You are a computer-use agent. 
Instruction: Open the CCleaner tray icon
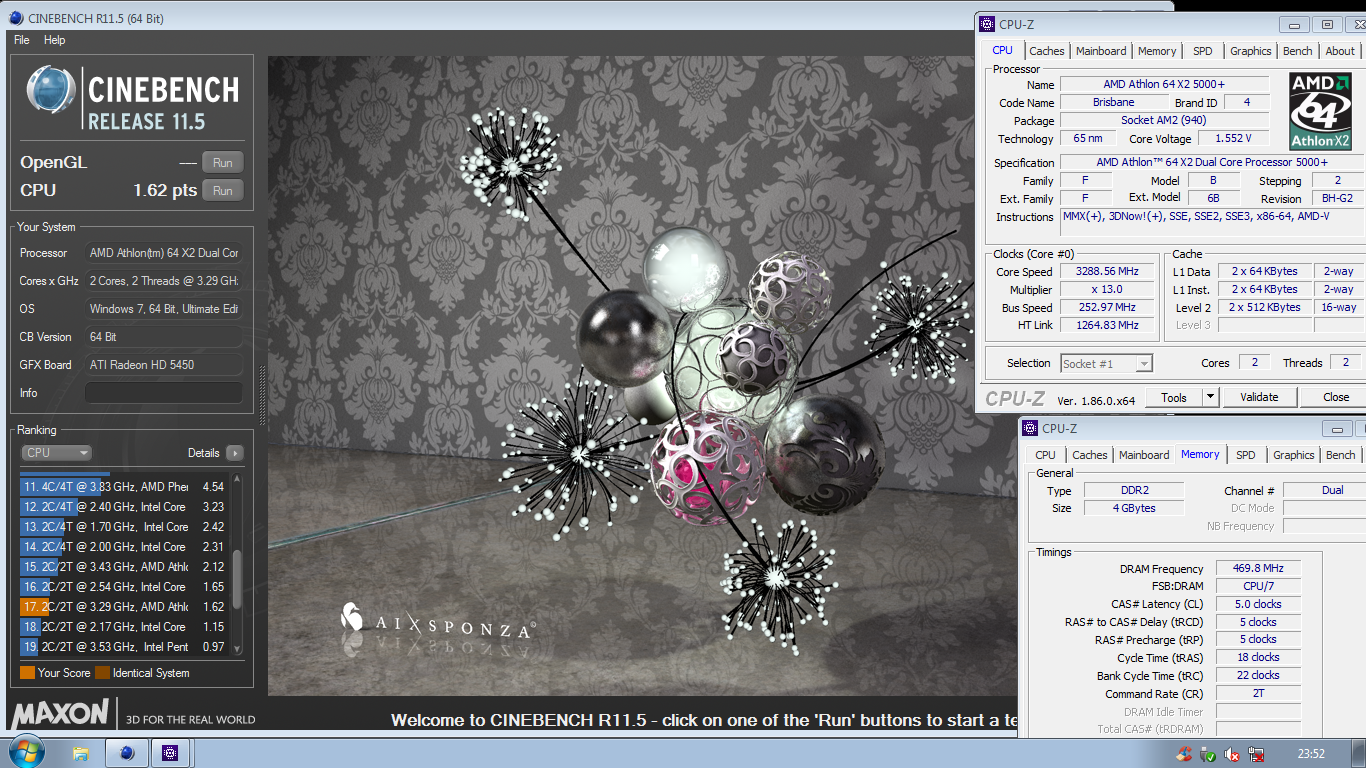1185,754
